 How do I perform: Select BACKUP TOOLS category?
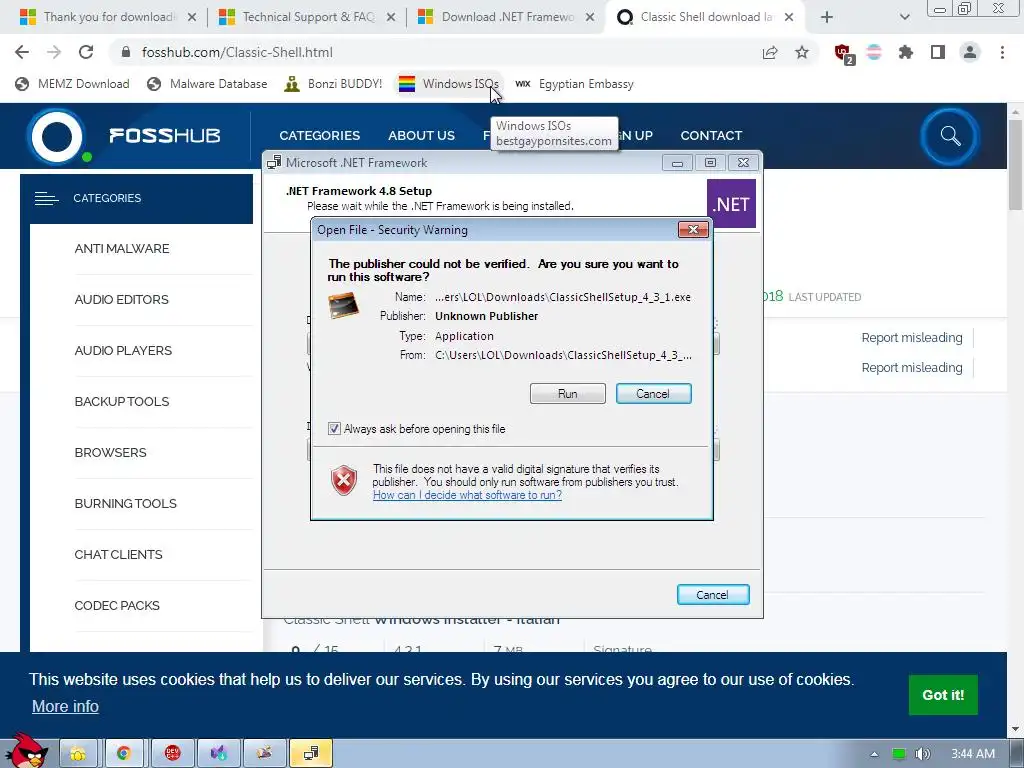tap(121, 402)
